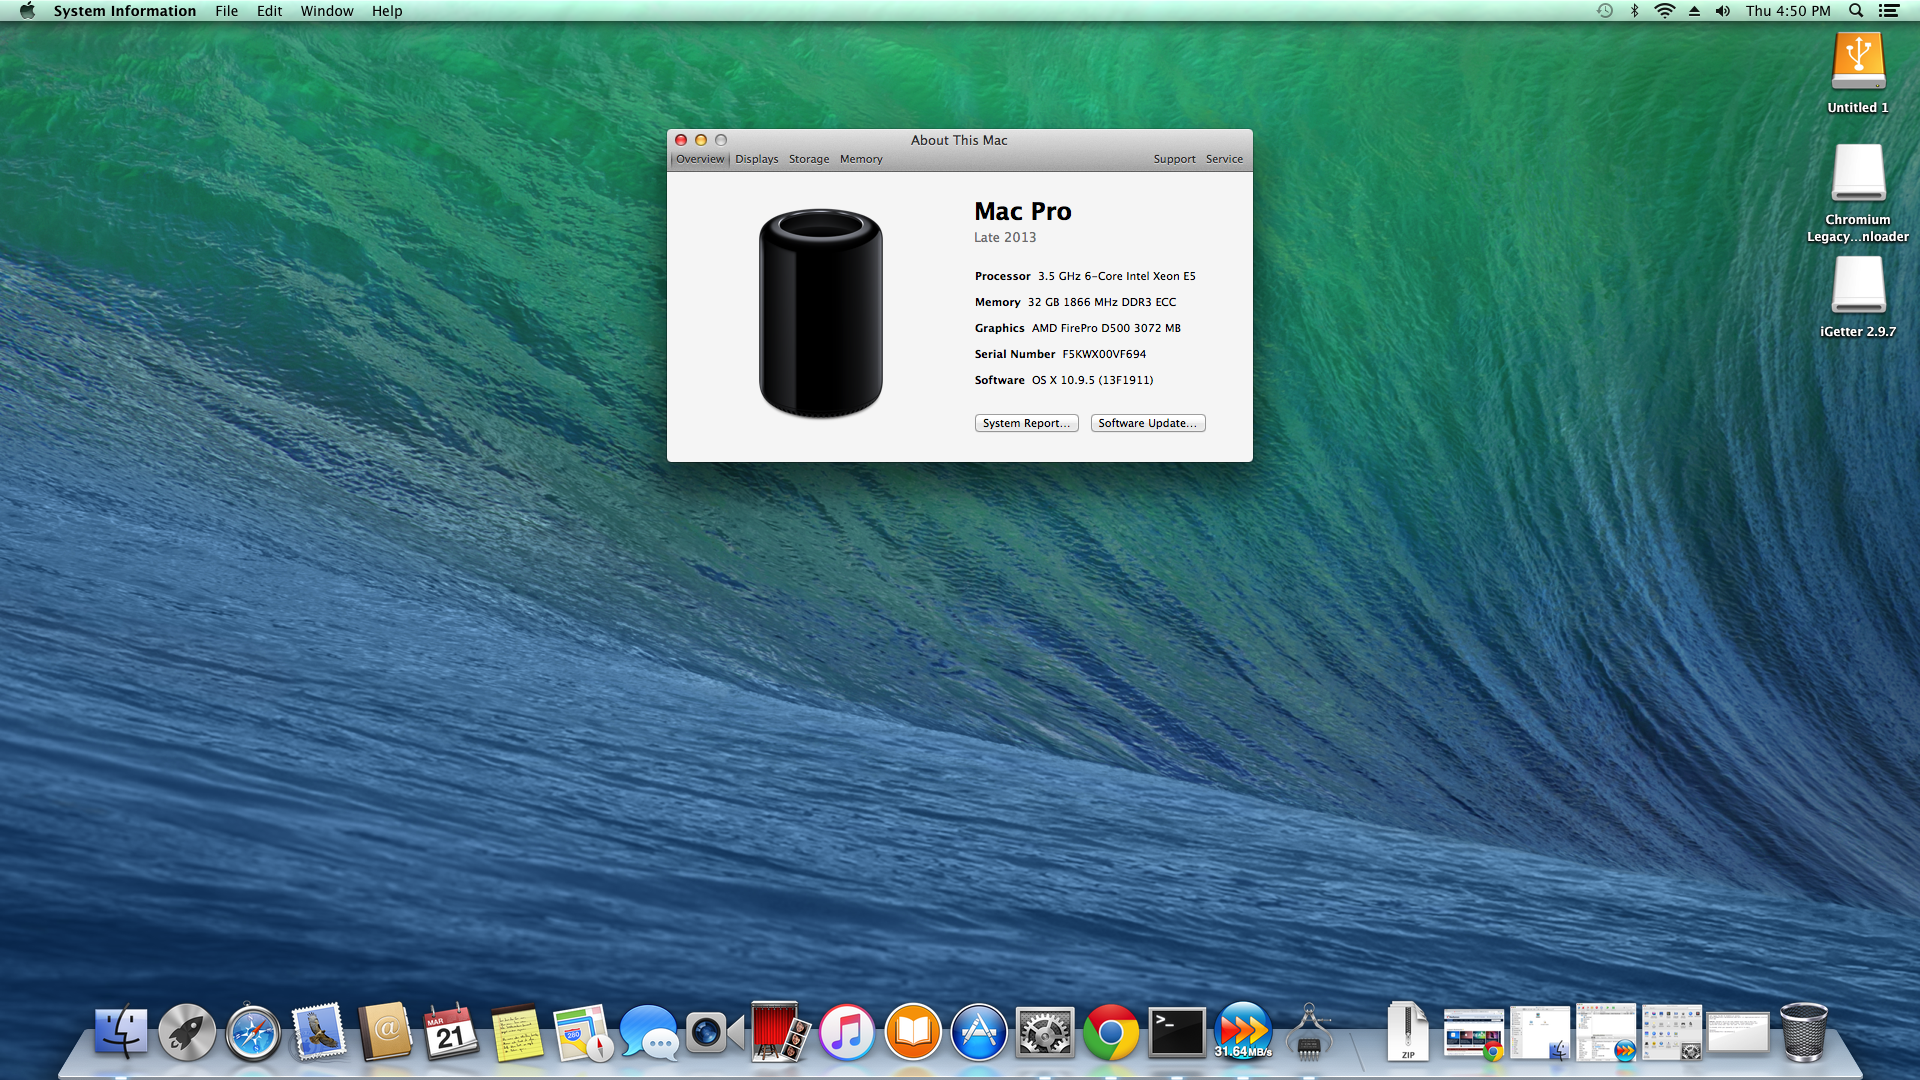Launch the App Store from Dock
Viewport: 1920px width, 1080px height.
pos(978,1032)
